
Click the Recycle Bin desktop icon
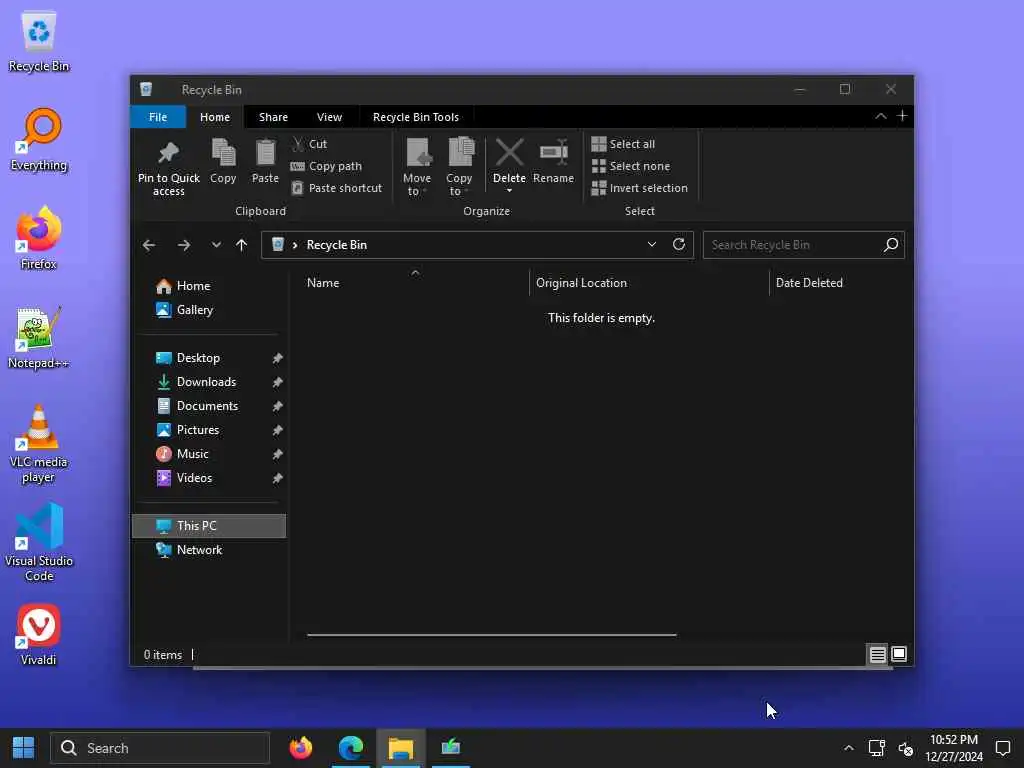click(x=39, y=40)
